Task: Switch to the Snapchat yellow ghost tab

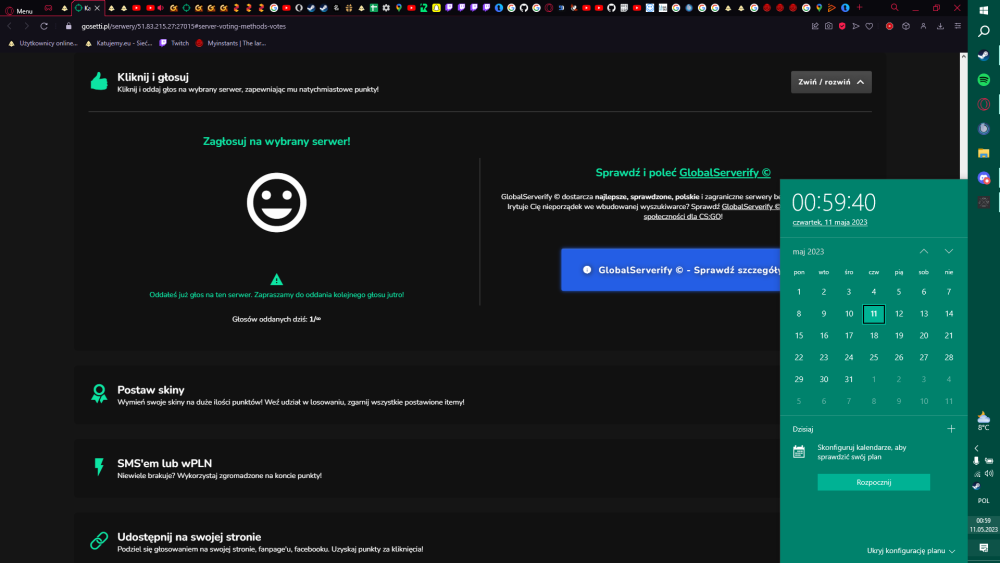Action: [436, 8]
